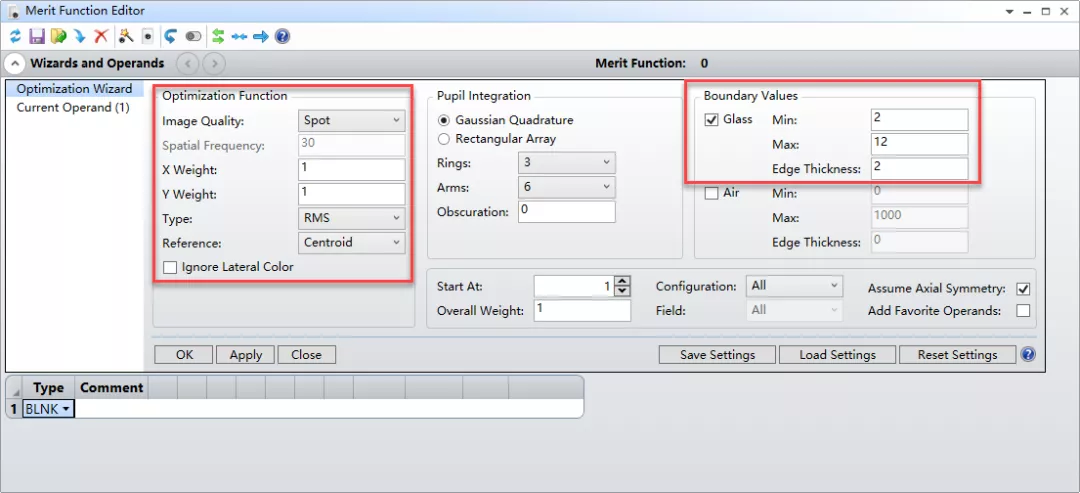
Task: Click the Overall Weight input field
Action: click(583, 310)
